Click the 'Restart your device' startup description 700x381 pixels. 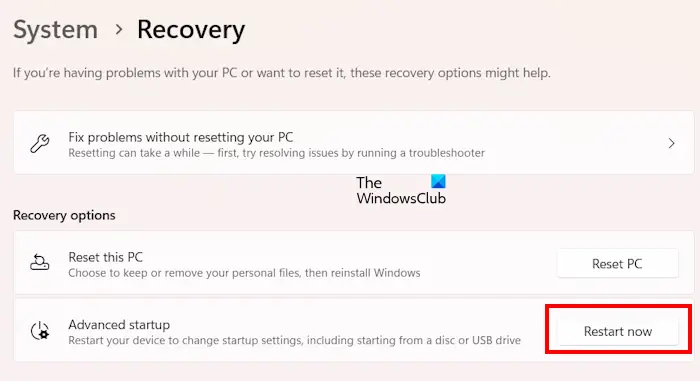pos(295,340)
